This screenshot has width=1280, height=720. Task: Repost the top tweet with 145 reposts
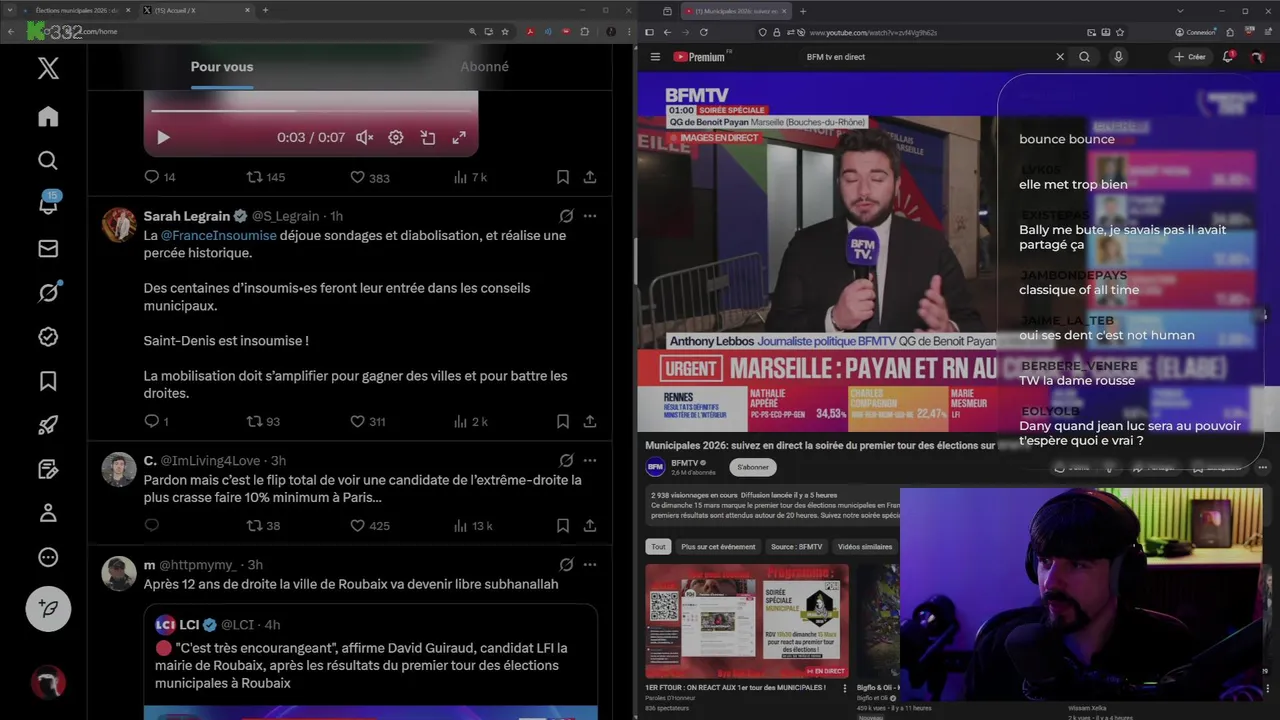click(x=266, y=177)
